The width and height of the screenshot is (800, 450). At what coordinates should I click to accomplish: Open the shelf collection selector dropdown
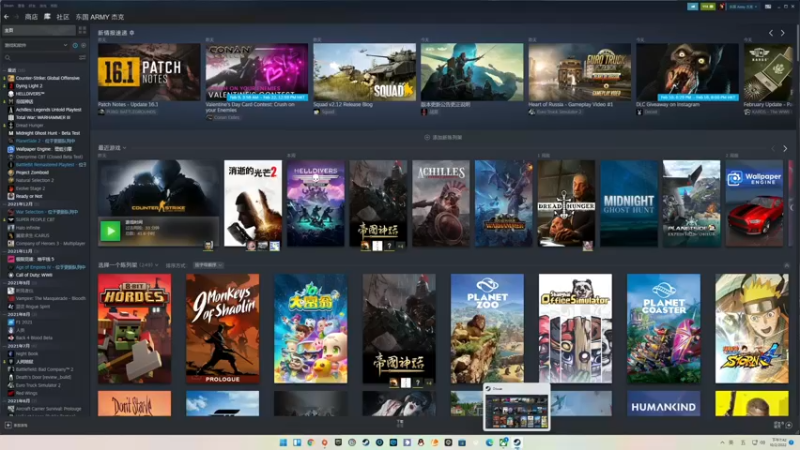tap(128, 265)
